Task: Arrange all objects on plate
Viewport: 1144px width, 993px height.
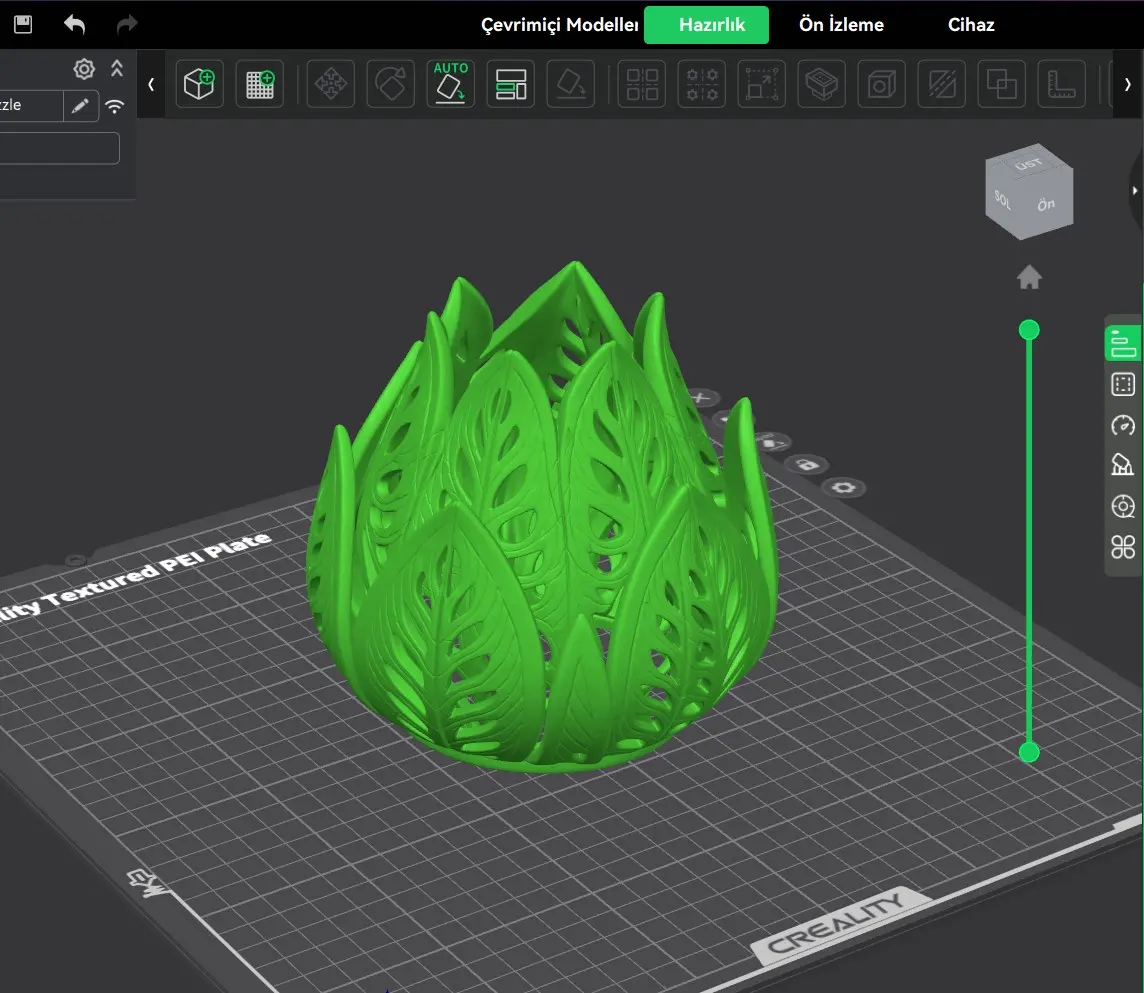Action: pyautogui.click(x=511, y=84)
